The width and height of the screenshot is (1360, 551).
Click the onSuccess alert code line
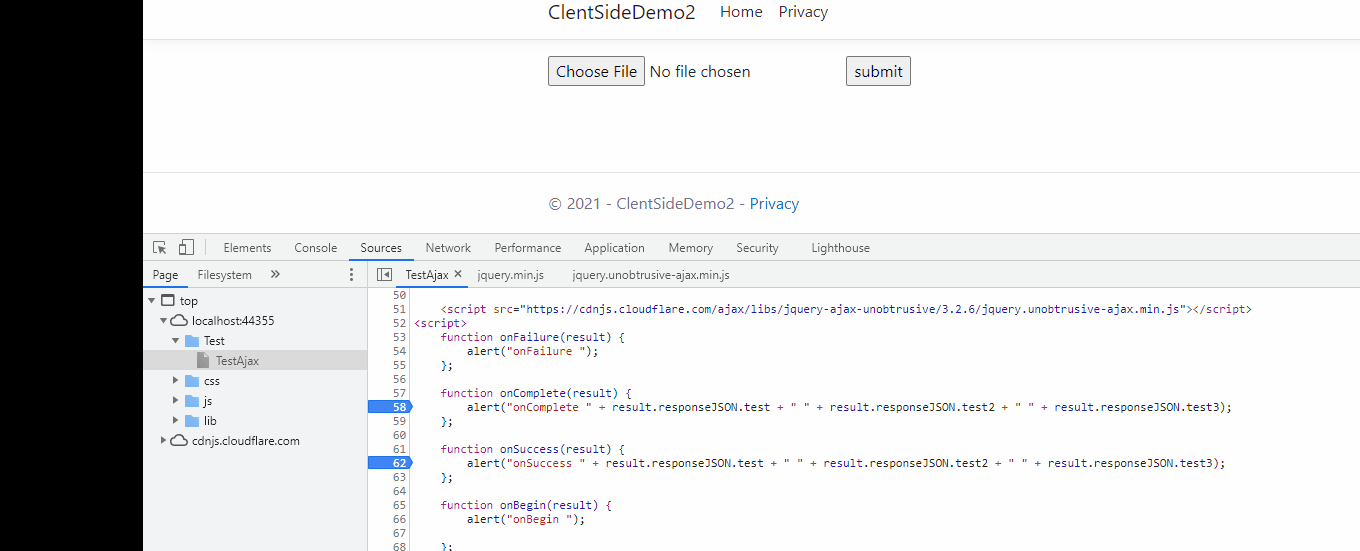click(x=846, y=463)
